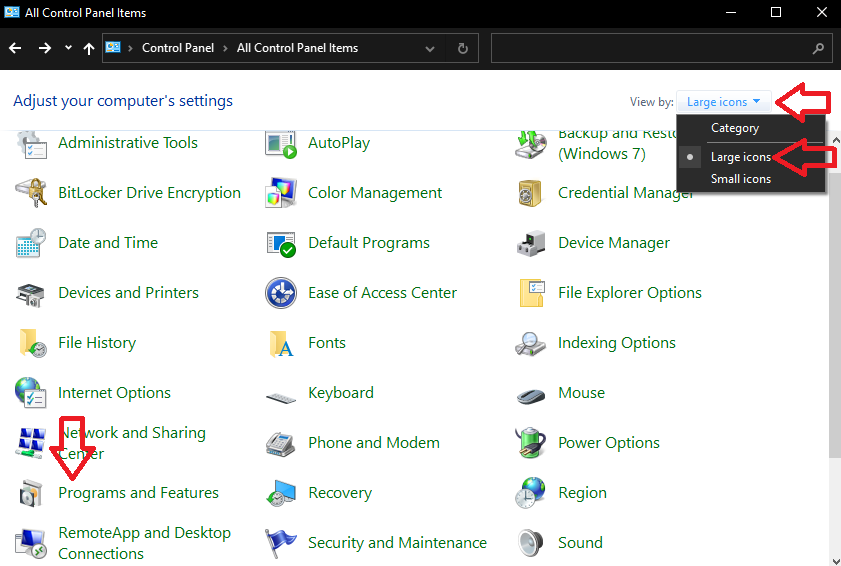Click the Device Manager icon

(531, 243)
